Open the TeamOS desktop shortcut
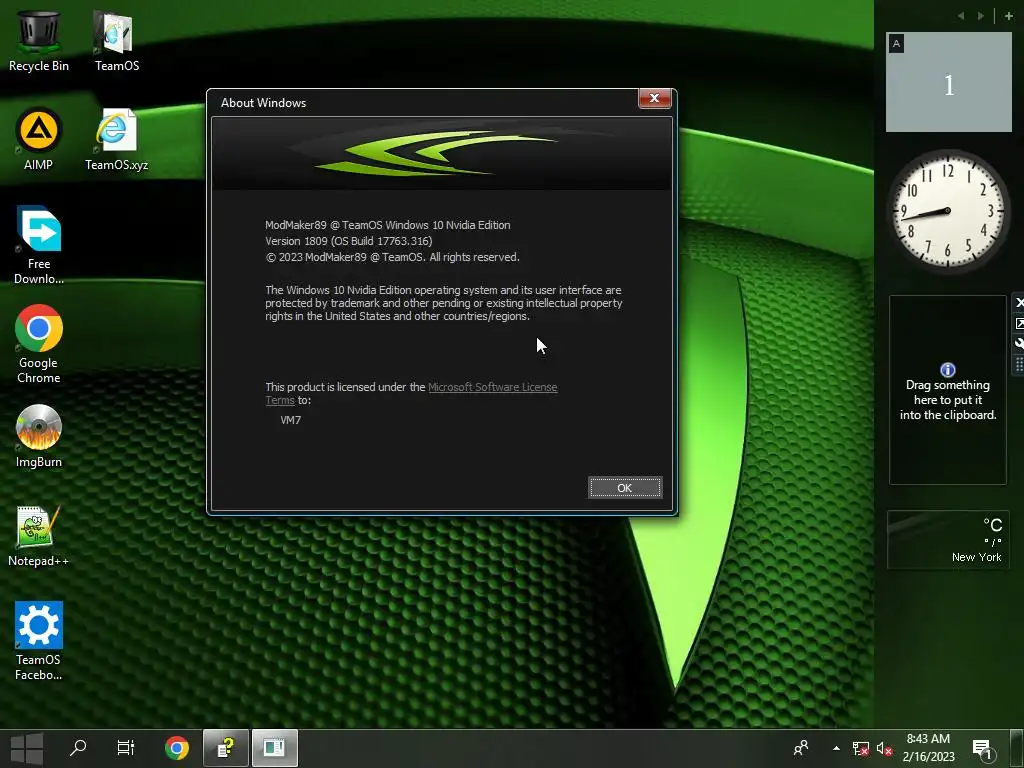 [116, 40]
